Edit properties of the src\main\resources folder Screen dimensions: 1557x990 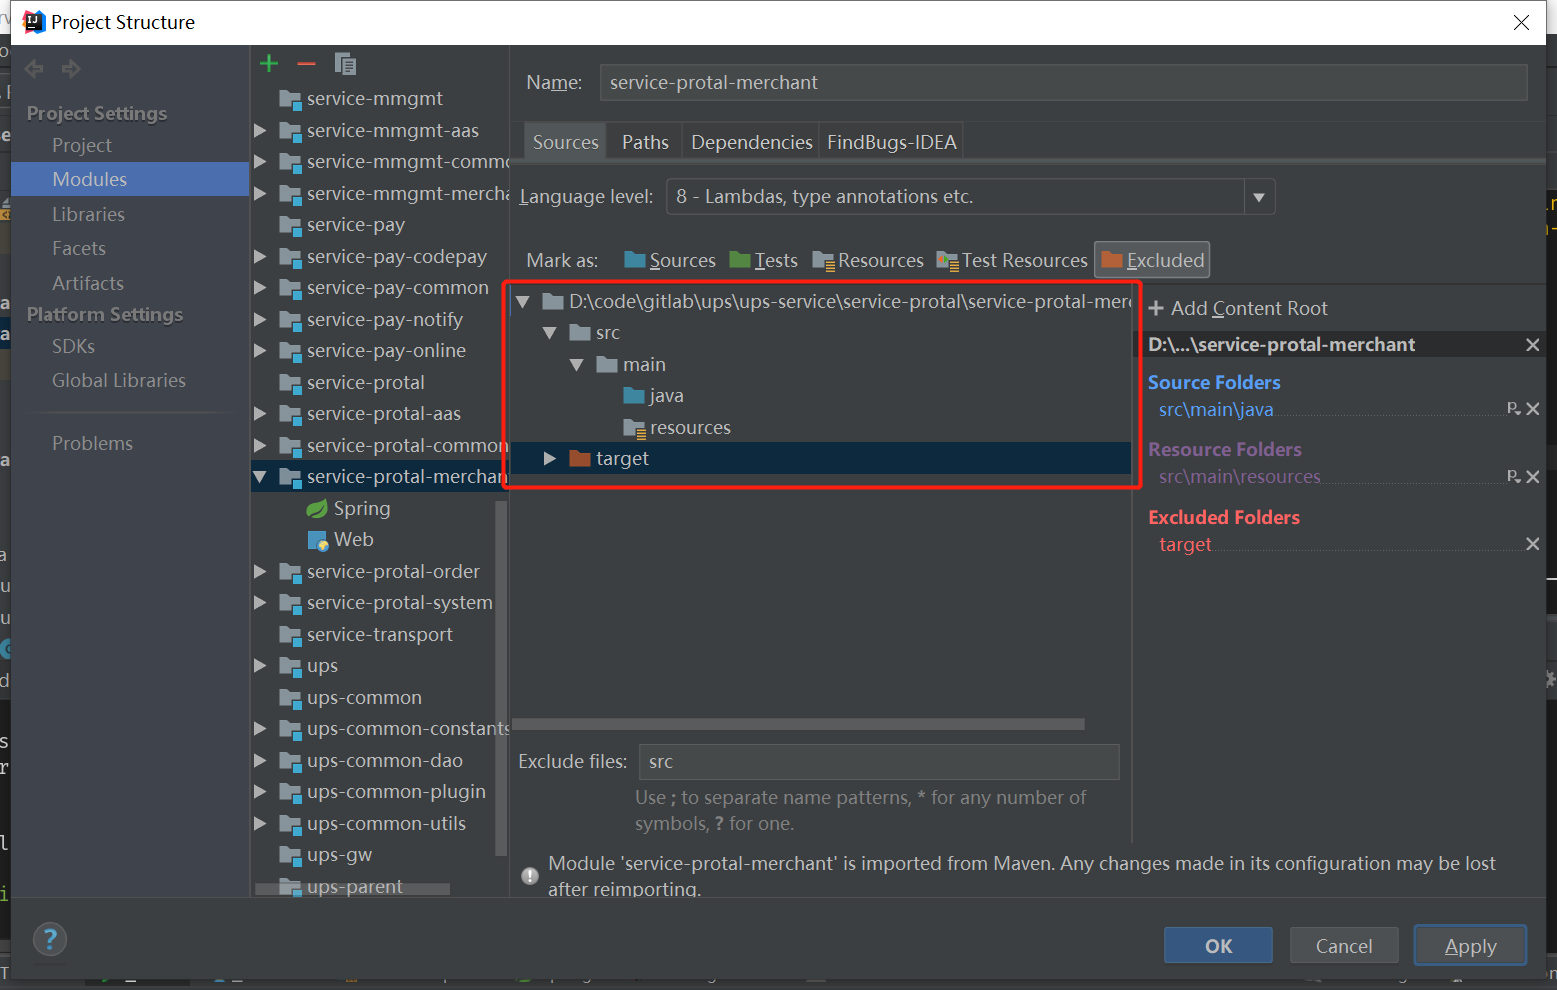pos(1513,476)
